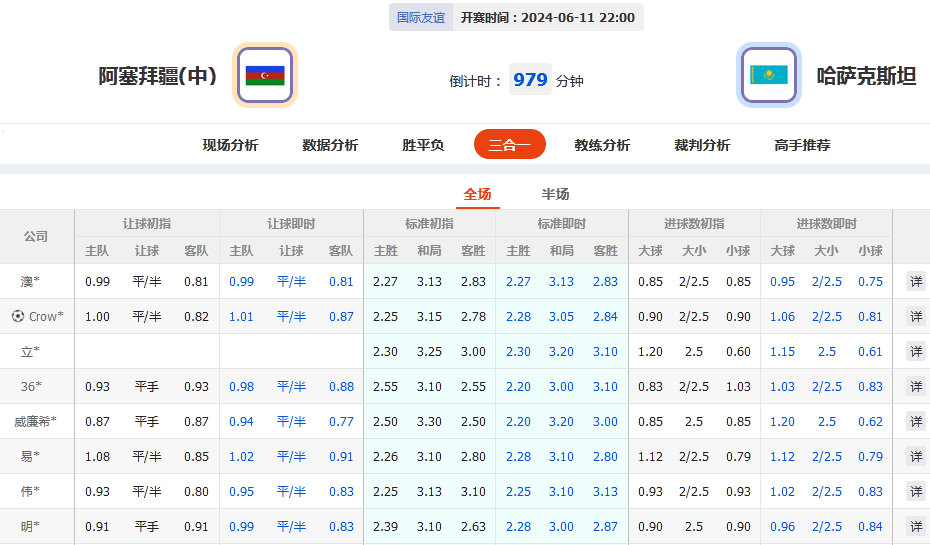930x545 pixels.
Task: Switch to 半场 half-time odds view
Action: 555,194
